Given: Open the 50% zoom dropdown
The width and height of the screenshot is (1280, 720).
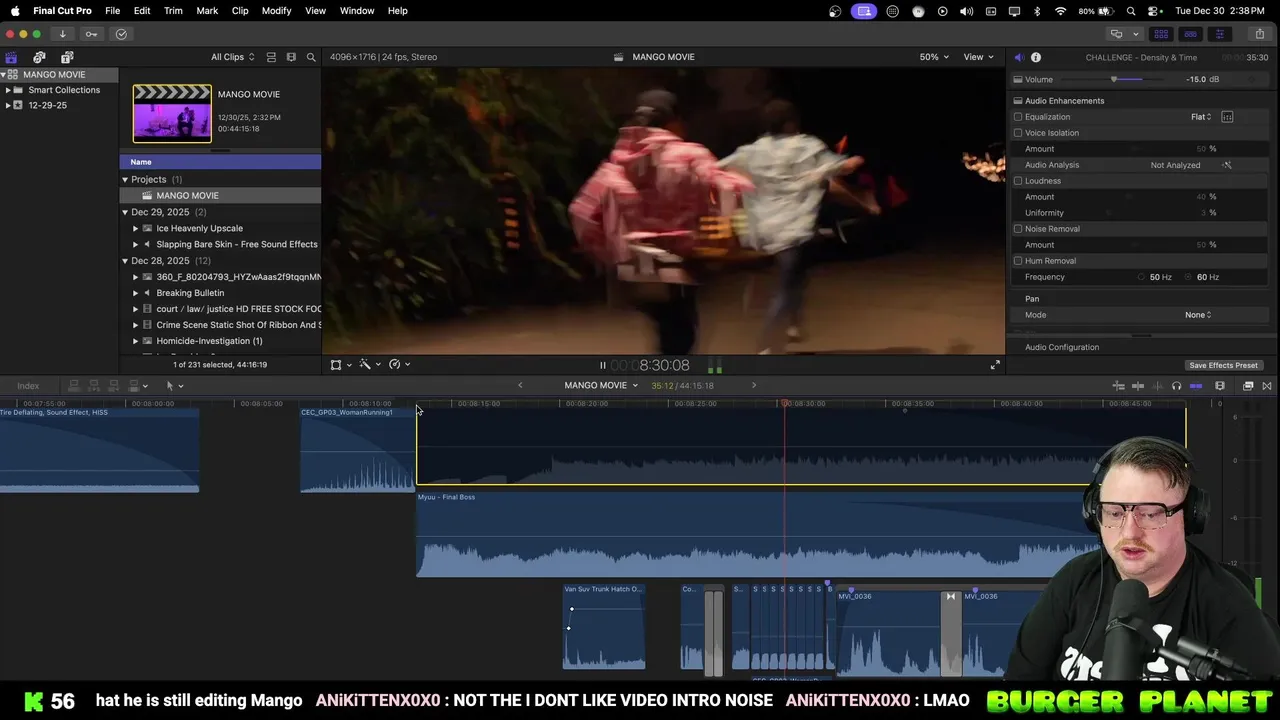Looking at the screenshot, I should point(935,57).
